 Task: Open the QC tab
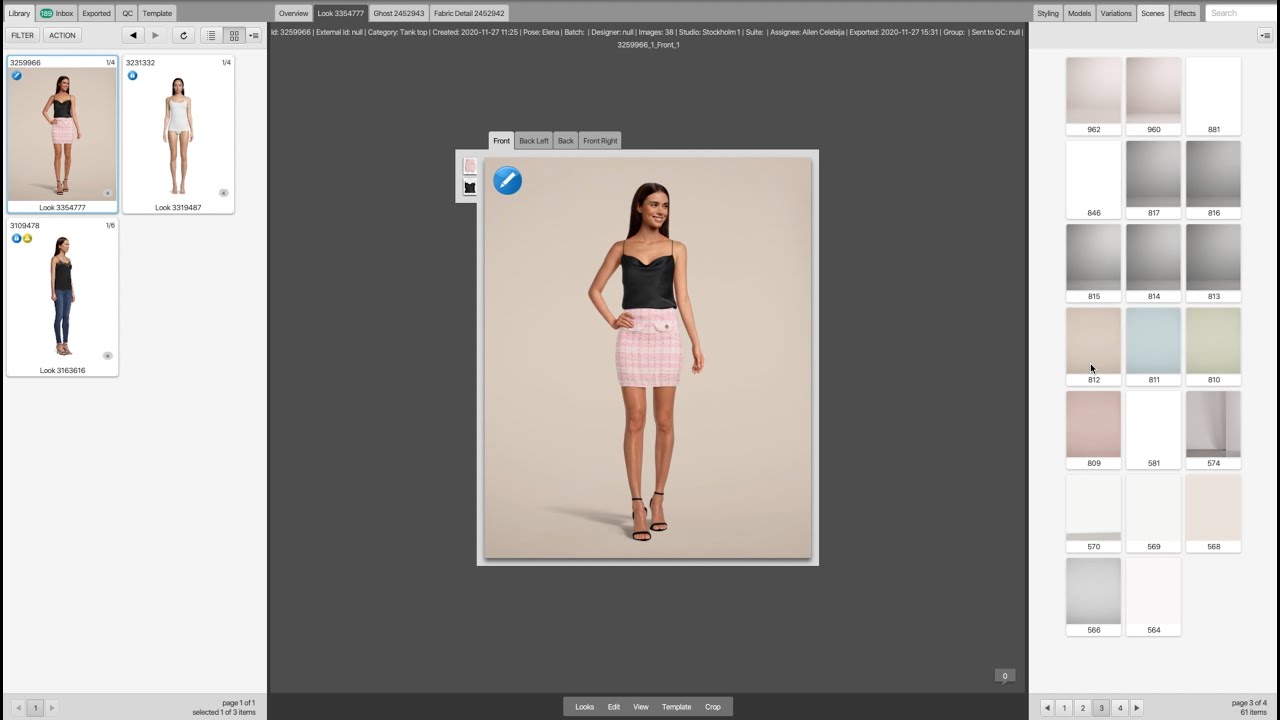[127, 13]
